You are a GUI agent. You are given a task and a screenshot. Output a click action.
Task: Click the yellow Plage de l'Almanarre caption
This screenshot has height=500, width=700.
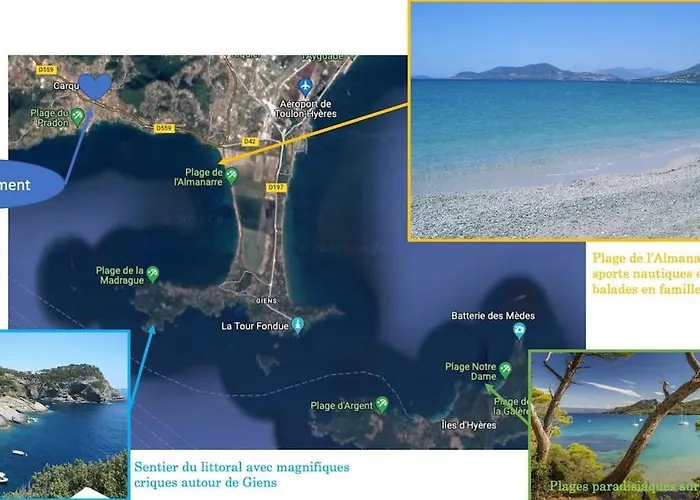pos(646,273)
